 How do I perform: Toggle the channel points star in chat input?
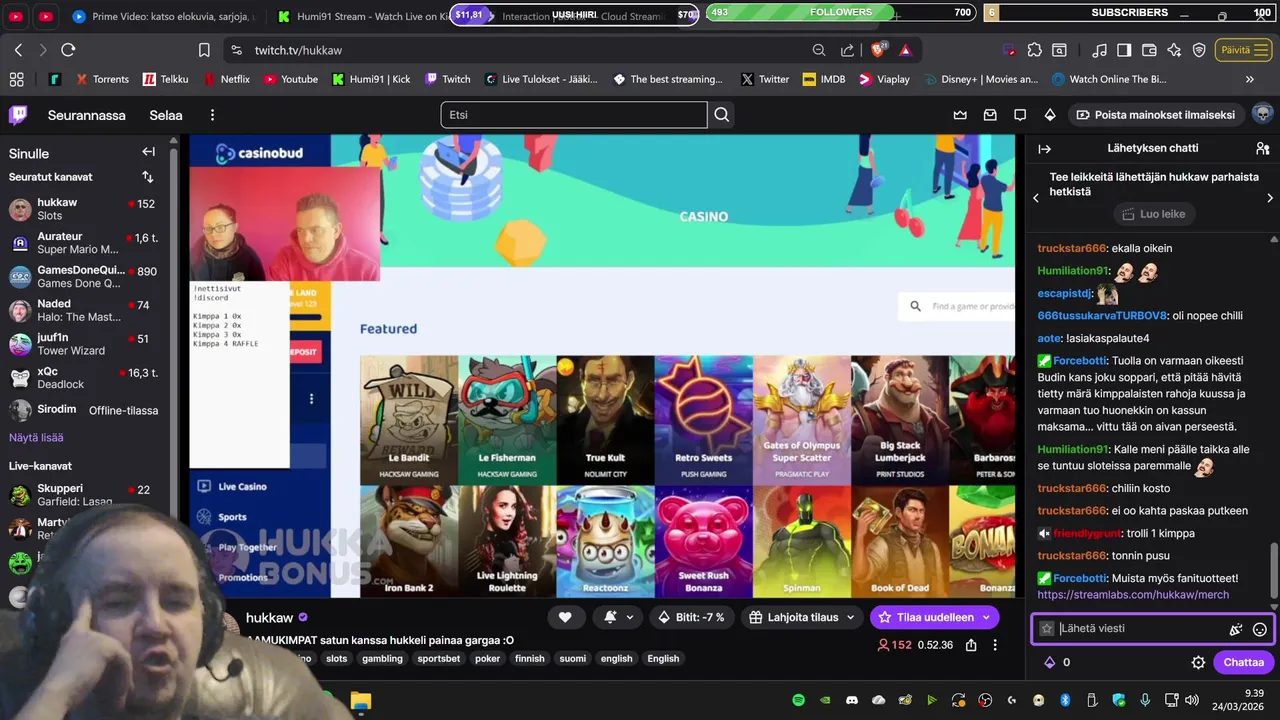click(1047, 629)
